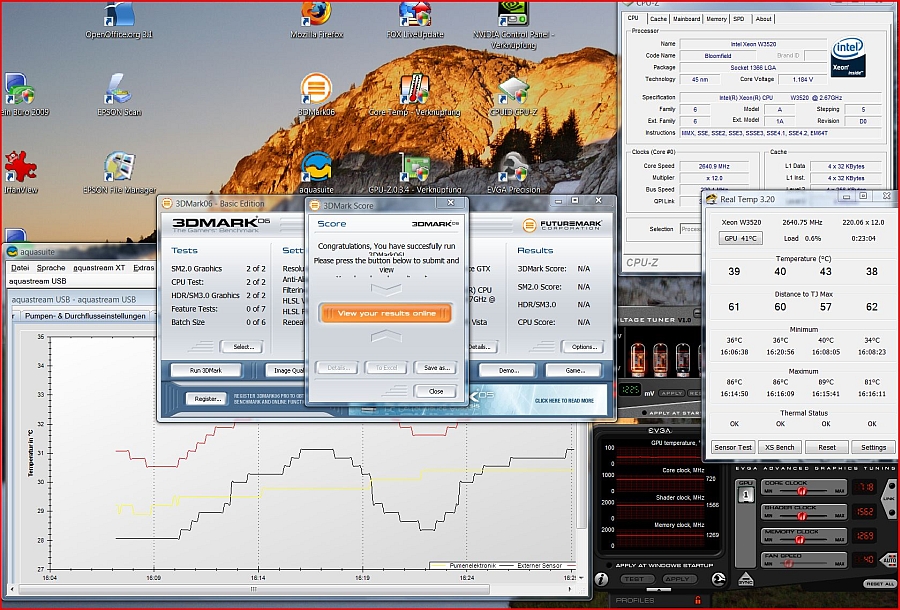Click the 3DMark06 window title icon
This screenshot has width=900, height=610.
(167, 203)
